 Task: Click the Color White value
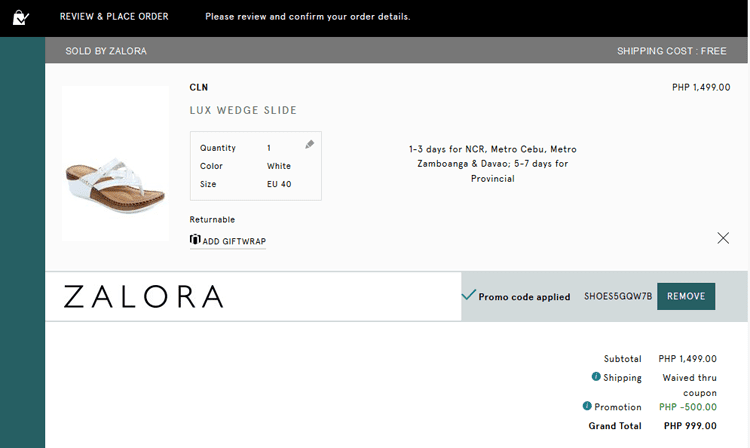[278, 166]
